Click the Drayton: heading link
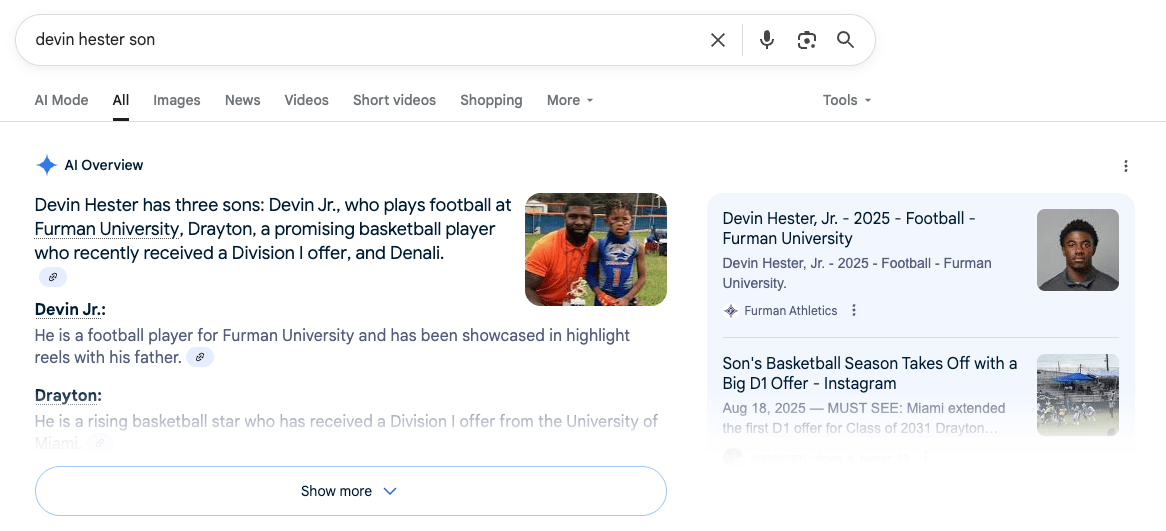The image size is (1166, 531). 68,395
